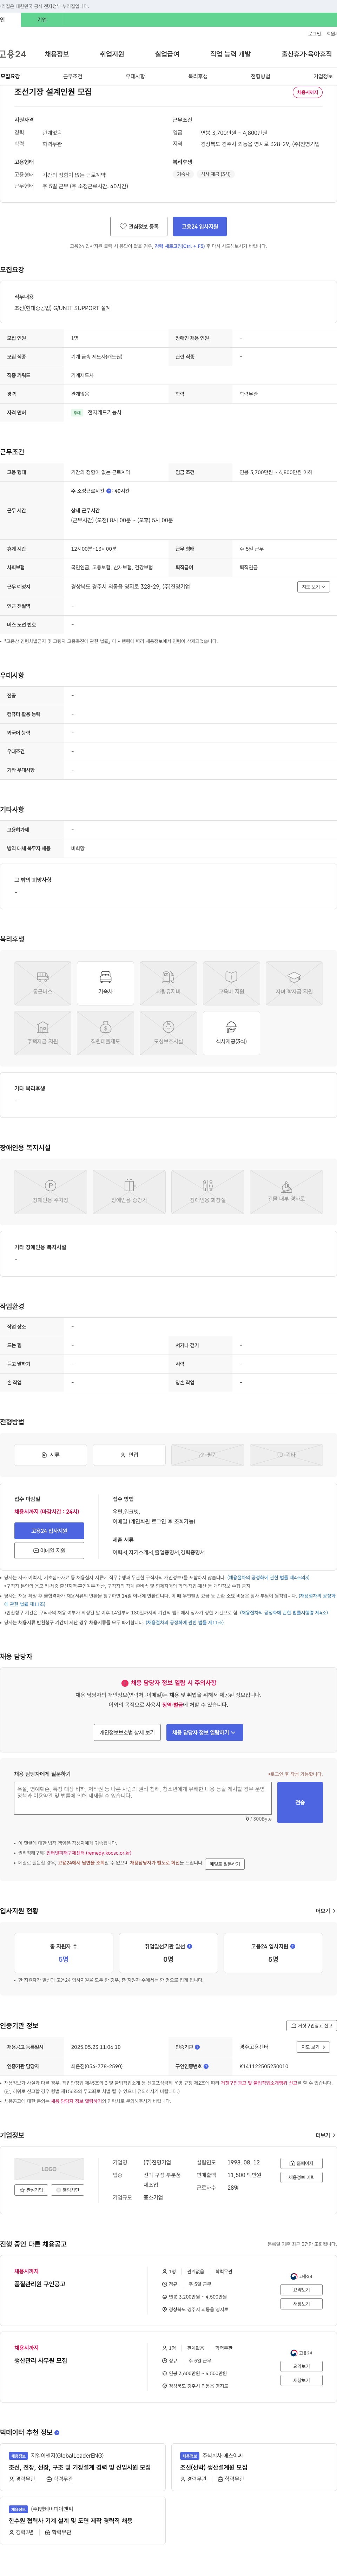Screen dimensions: 337x2576
Task: Click the 이메일 지원 button
Action: coord(49,1550)
